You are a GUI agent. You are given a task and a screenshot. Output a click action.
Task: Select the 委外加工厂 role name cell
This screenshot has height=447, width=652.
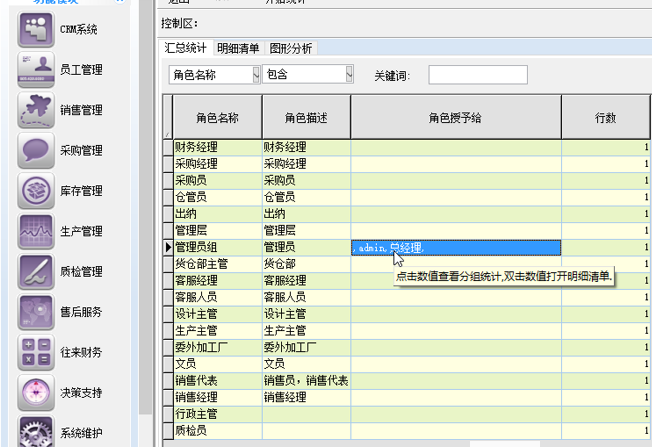coord(218,347)
